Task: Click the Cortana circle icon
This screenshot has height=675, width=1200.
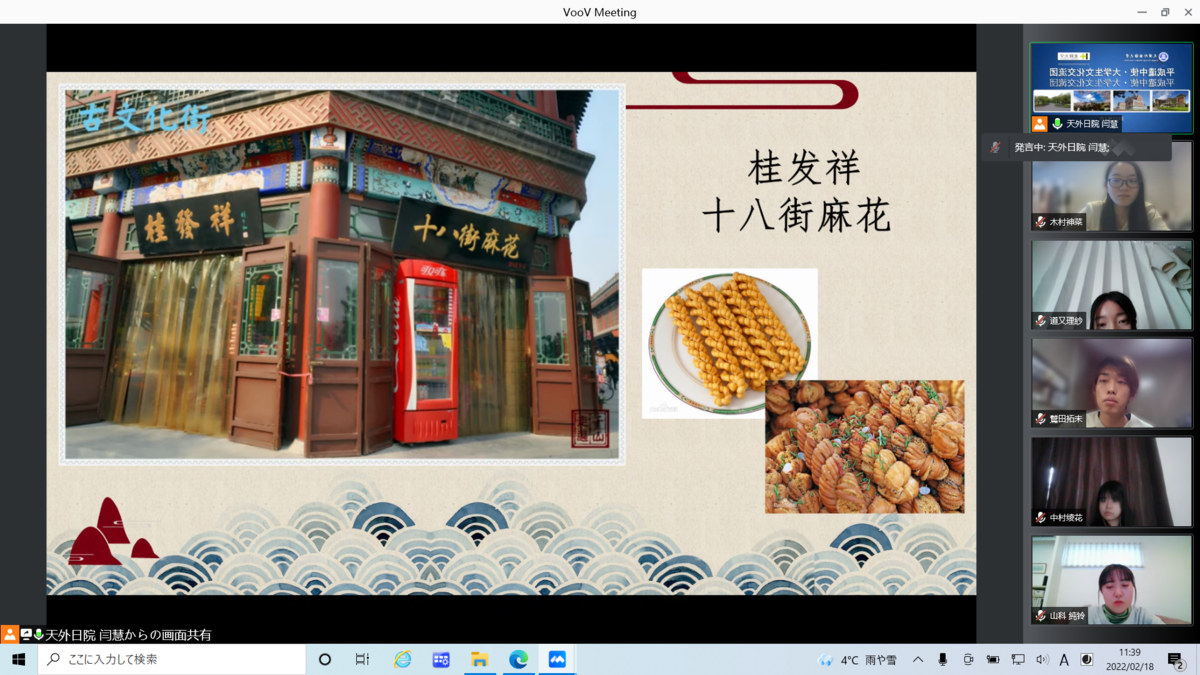Action: 324,660
